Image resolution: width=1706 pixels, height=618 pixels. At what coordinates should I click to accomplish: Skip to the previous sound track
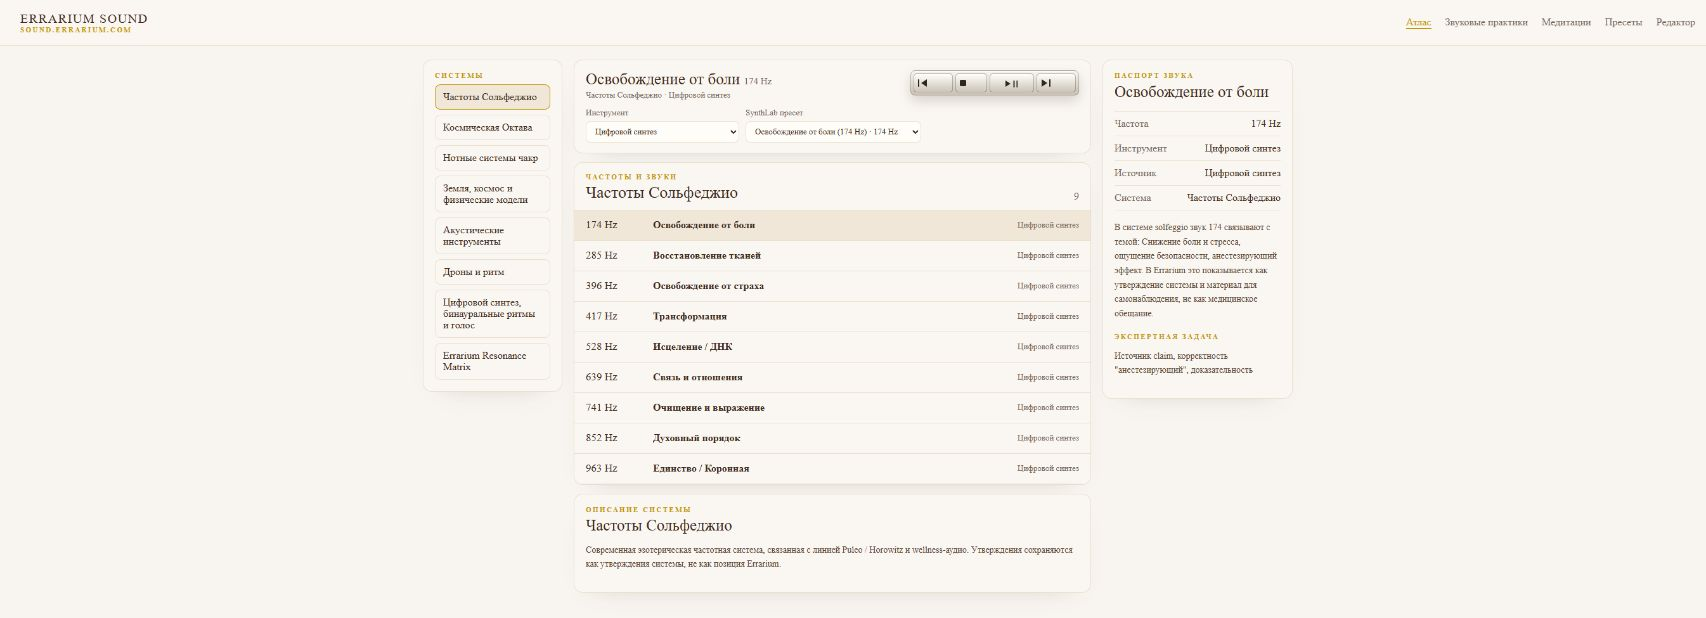click(x=933, y=83)
